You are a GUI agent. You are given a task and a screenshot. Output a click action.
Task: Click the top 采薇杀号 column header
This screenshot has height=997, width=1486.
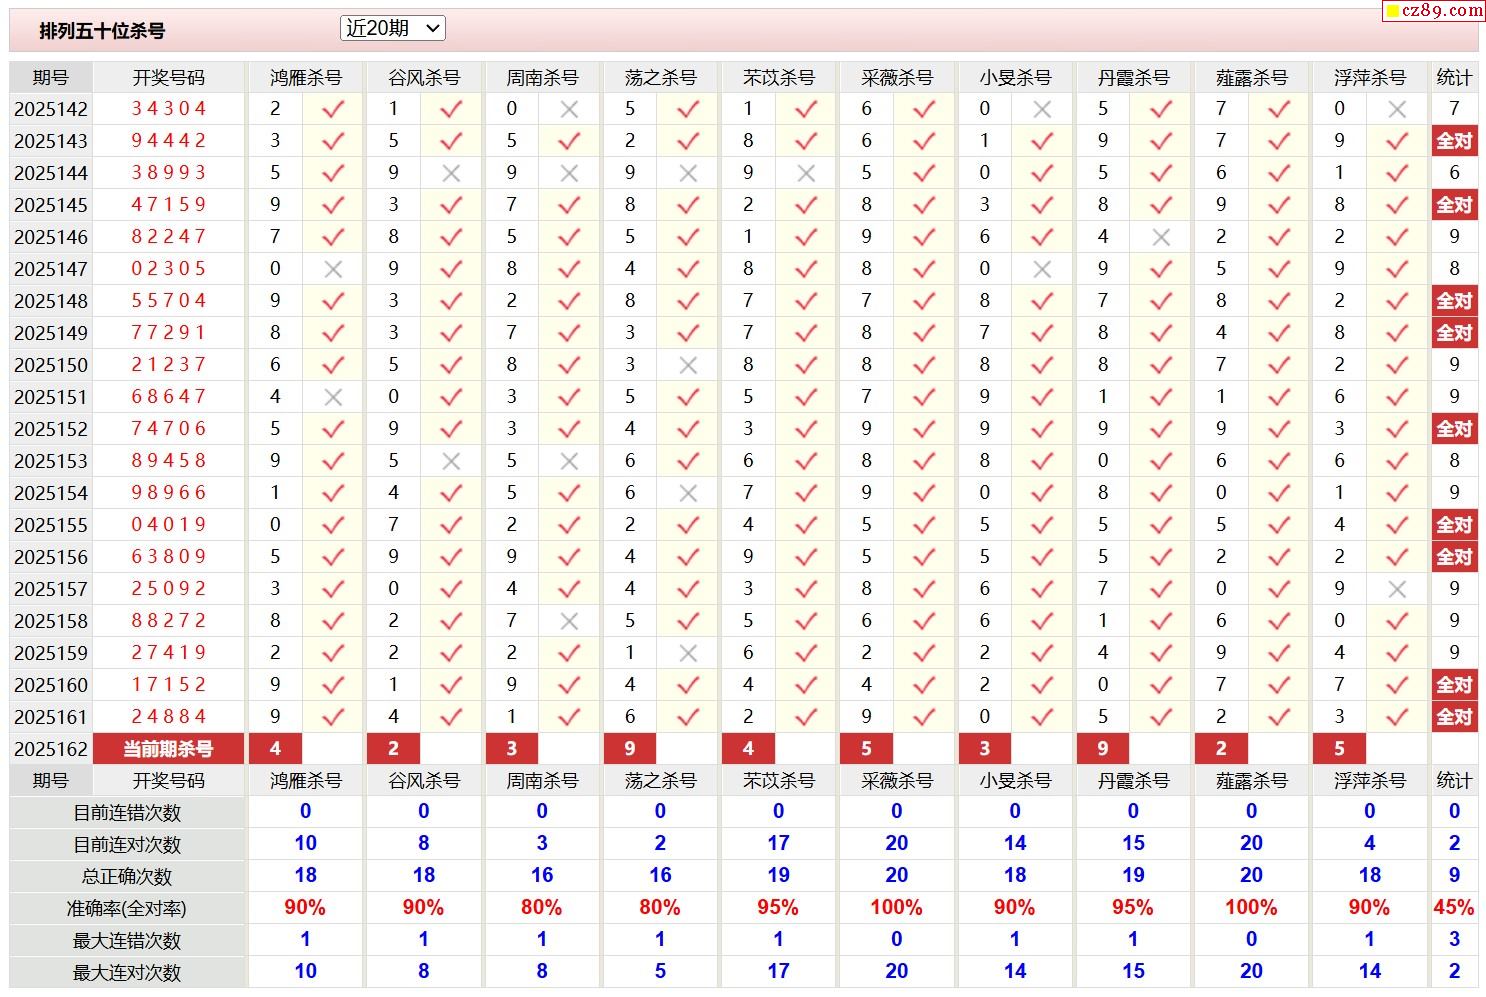coord(897,77)
